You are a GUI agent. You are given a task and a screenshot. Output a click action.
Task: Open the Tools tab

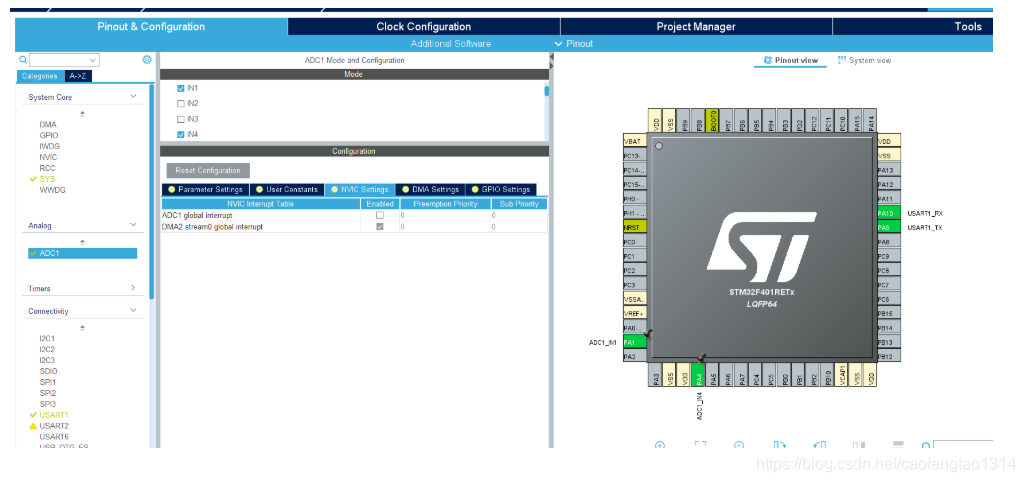pos(967,27)
